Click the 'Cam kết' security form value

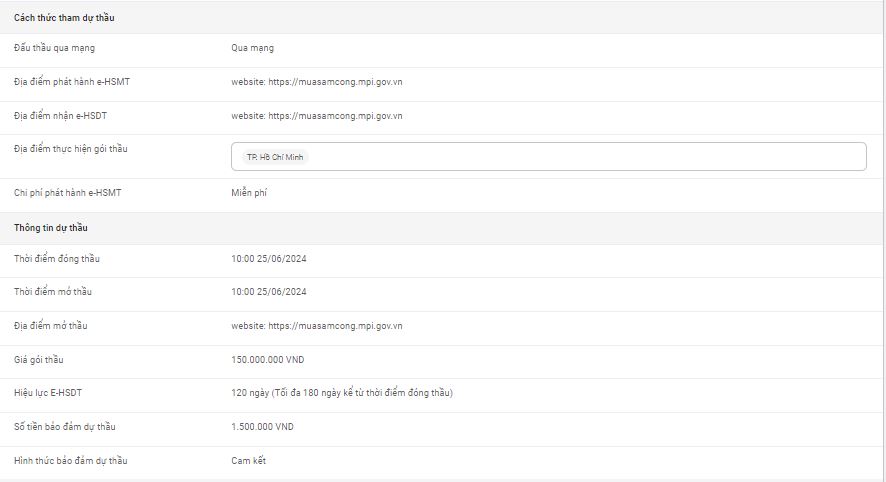pyautogui.click(x=248, y=461)
